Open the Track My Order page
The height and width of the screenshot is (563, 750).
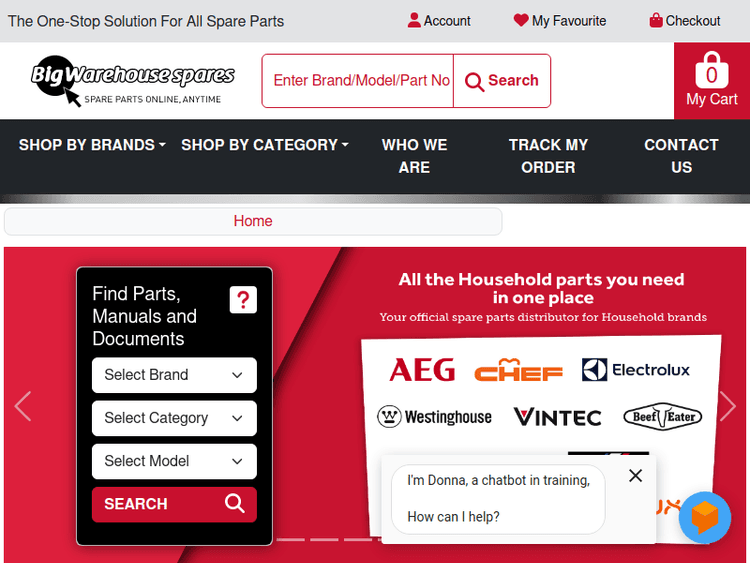548,156
